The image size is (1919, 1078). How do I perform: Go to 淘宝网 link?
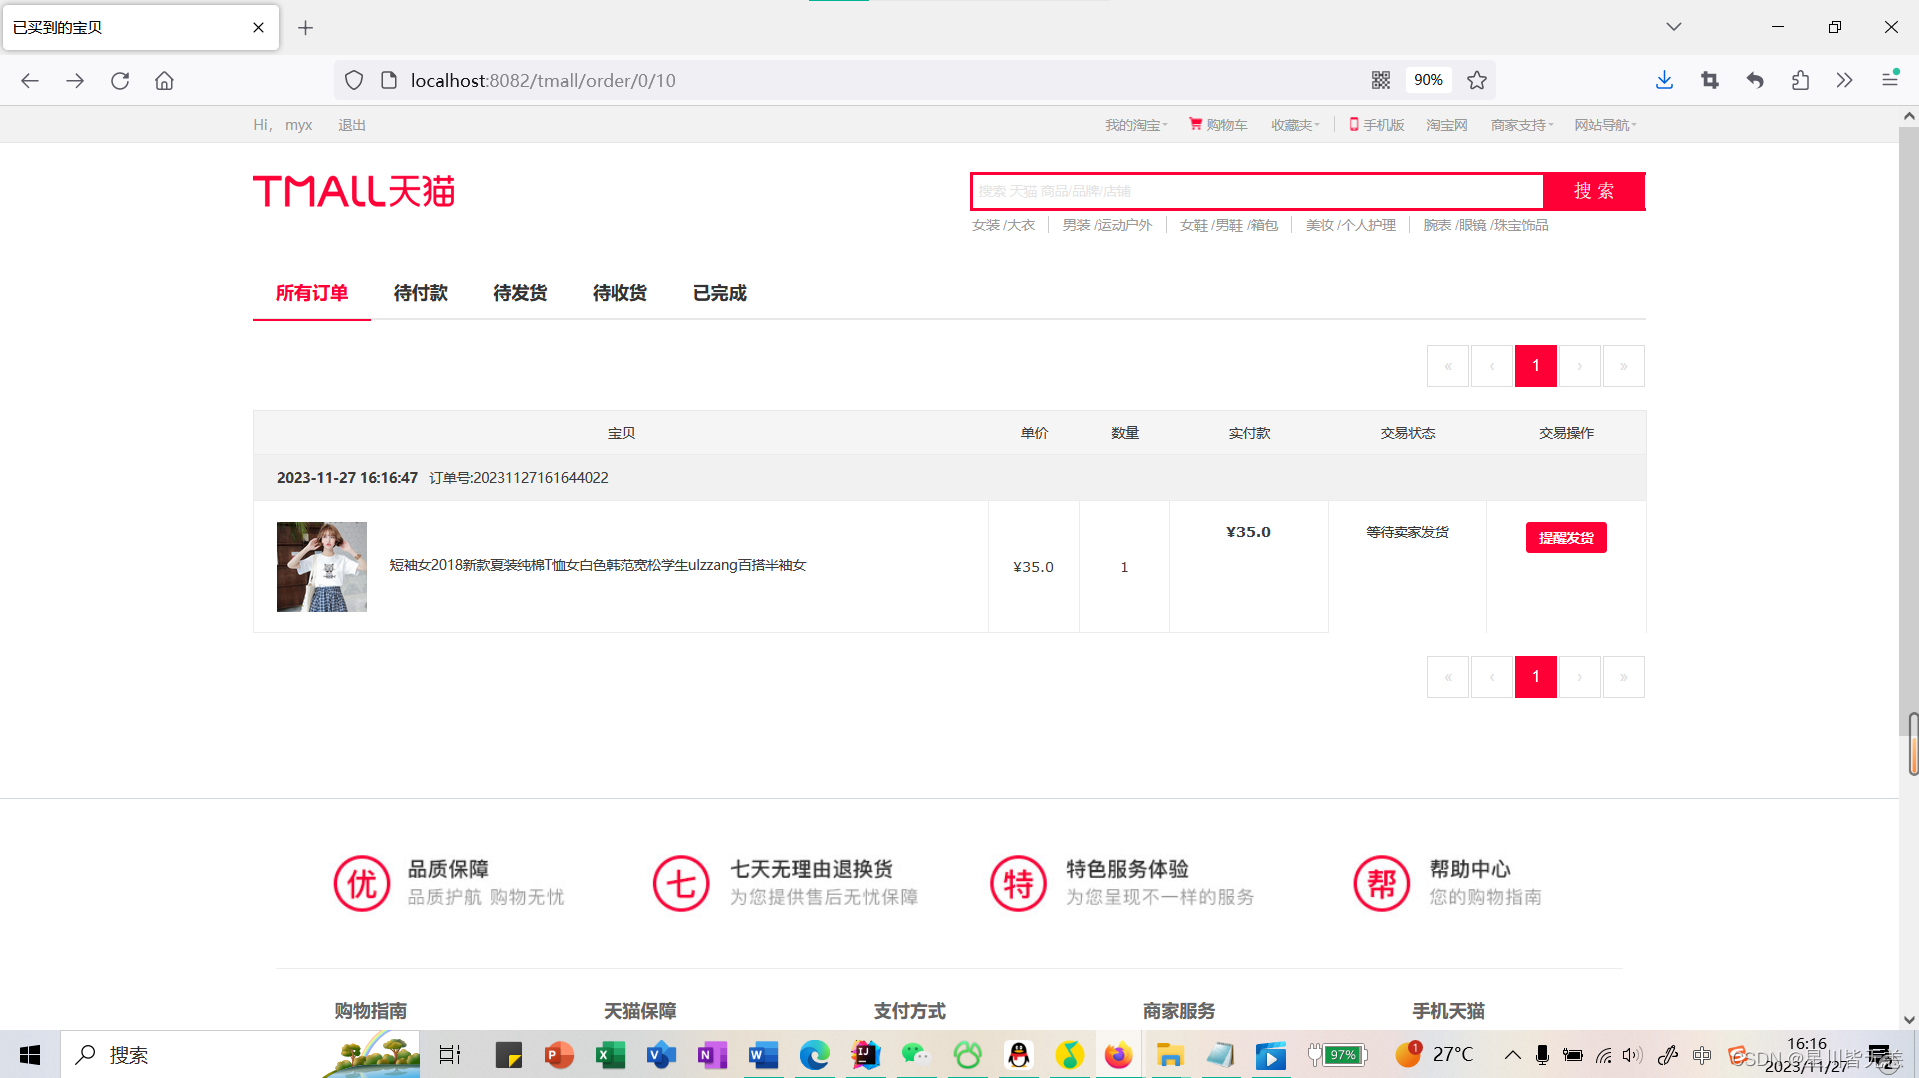(1447, 125)
